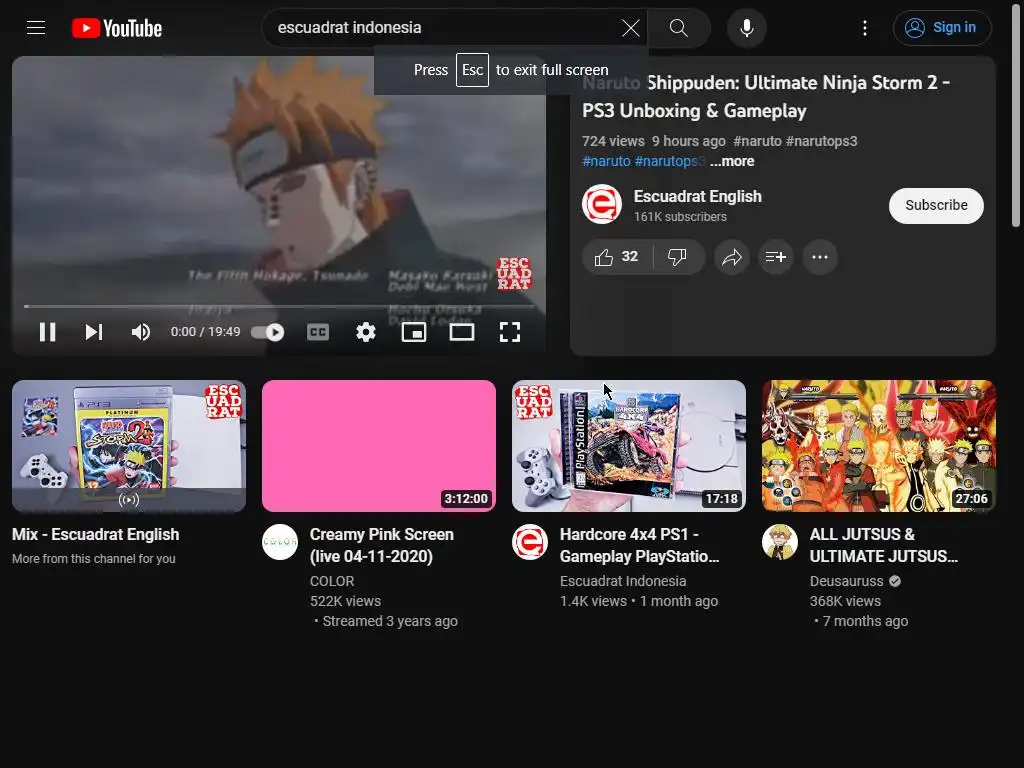
Task: Enable miniplayer mode
Action: pyautogui.click(x=413, y=332)
